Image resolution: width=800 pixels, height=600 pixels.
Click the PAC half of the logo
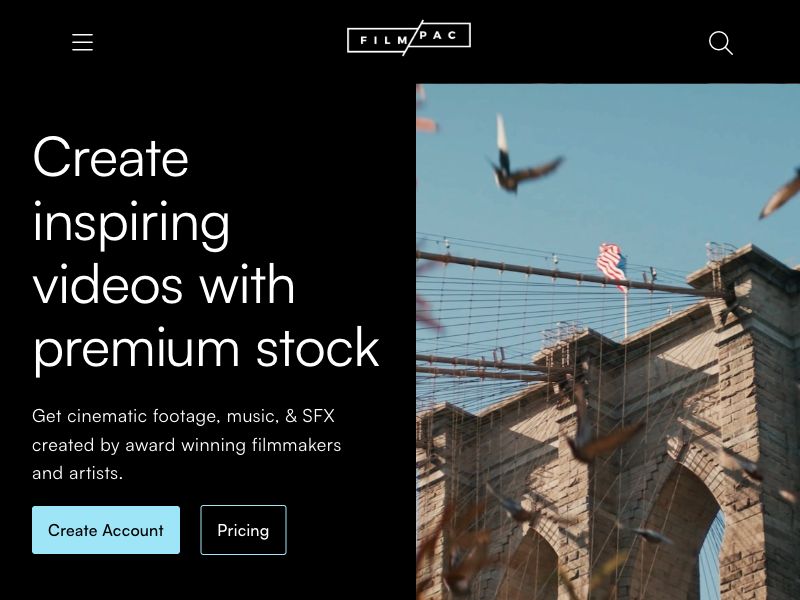(438, 35)
